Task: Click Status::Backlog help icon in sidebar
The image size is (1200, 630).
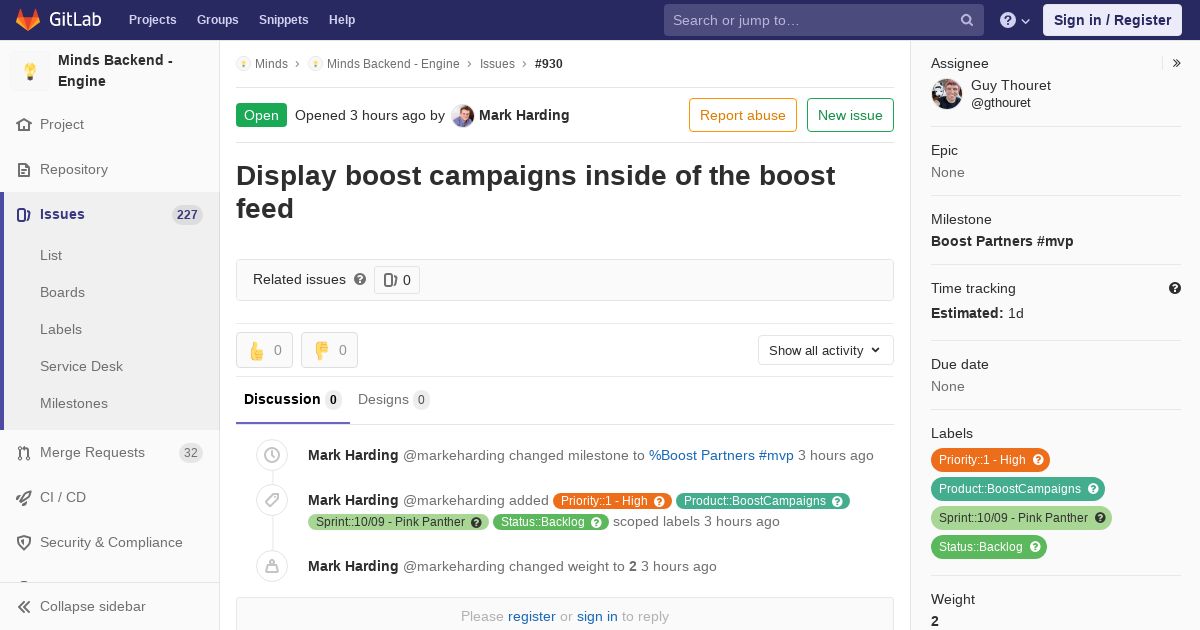Action: click(x=1035, y=547)
